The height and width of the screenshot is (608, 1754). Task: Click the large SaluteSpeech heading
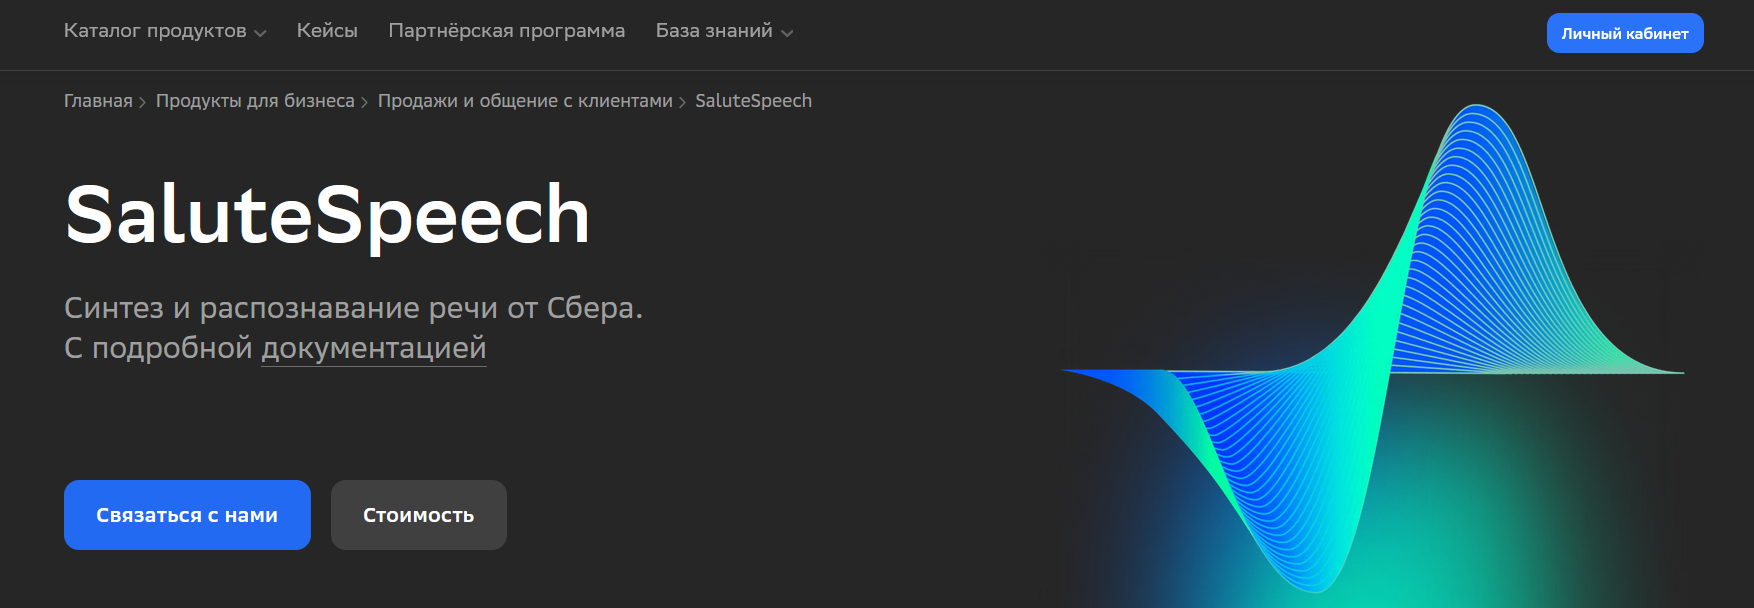point(327,215)
